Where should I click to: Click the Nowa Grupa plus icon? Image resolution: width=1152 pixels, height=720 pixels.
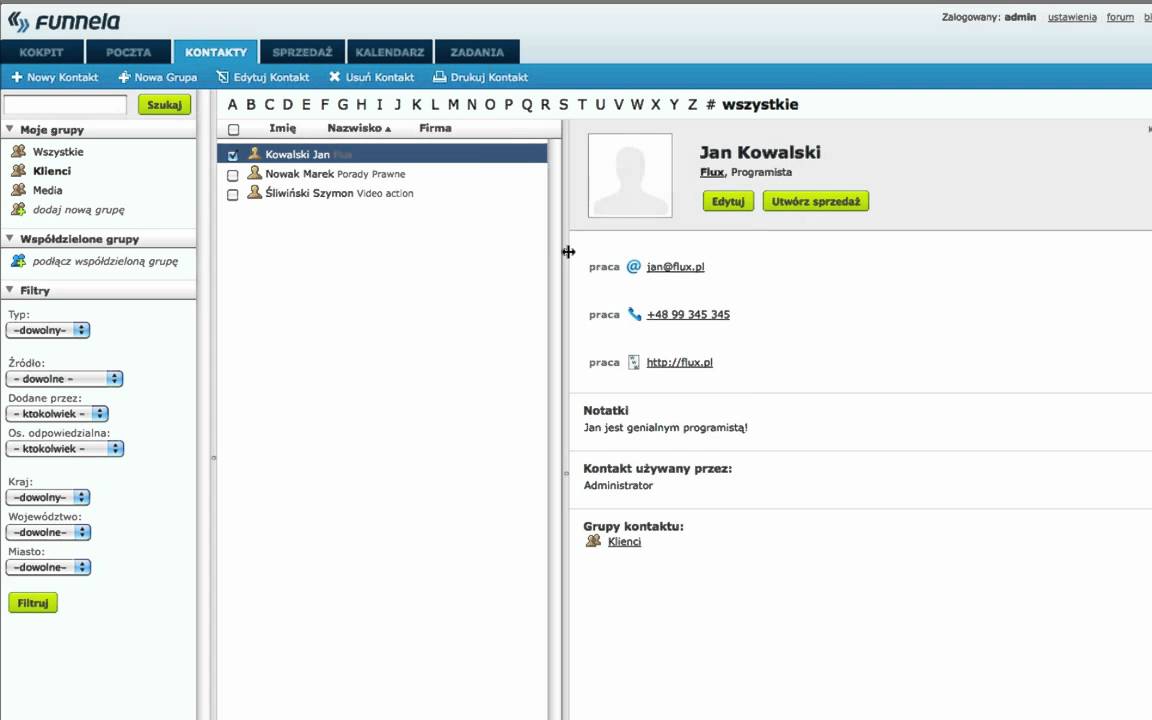(x=124, y=76)
